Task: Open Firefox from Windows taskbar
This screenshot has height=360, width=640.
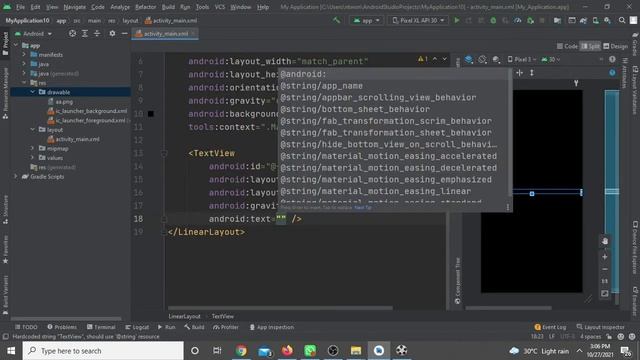Action: point(287,351)
